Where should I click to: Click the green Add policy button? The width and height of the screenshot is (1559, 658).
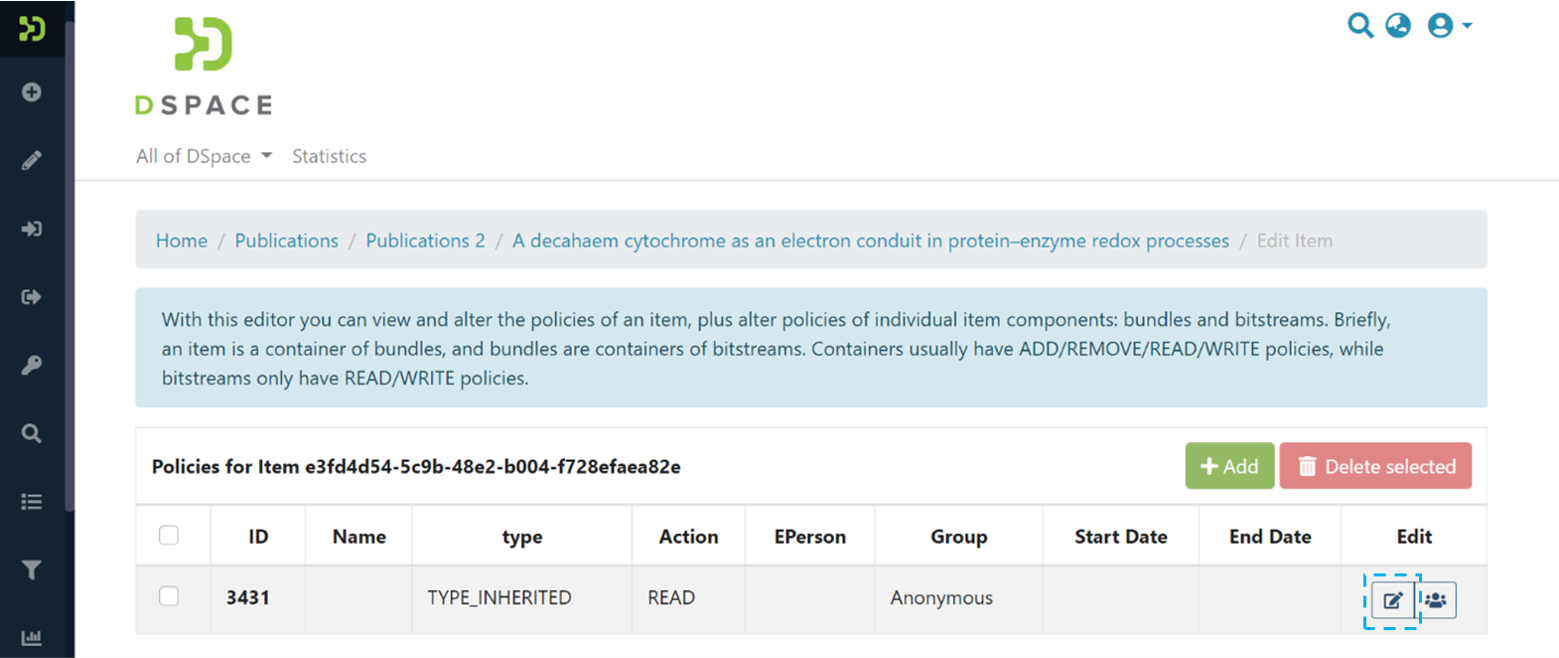(x=1229, y=466)
